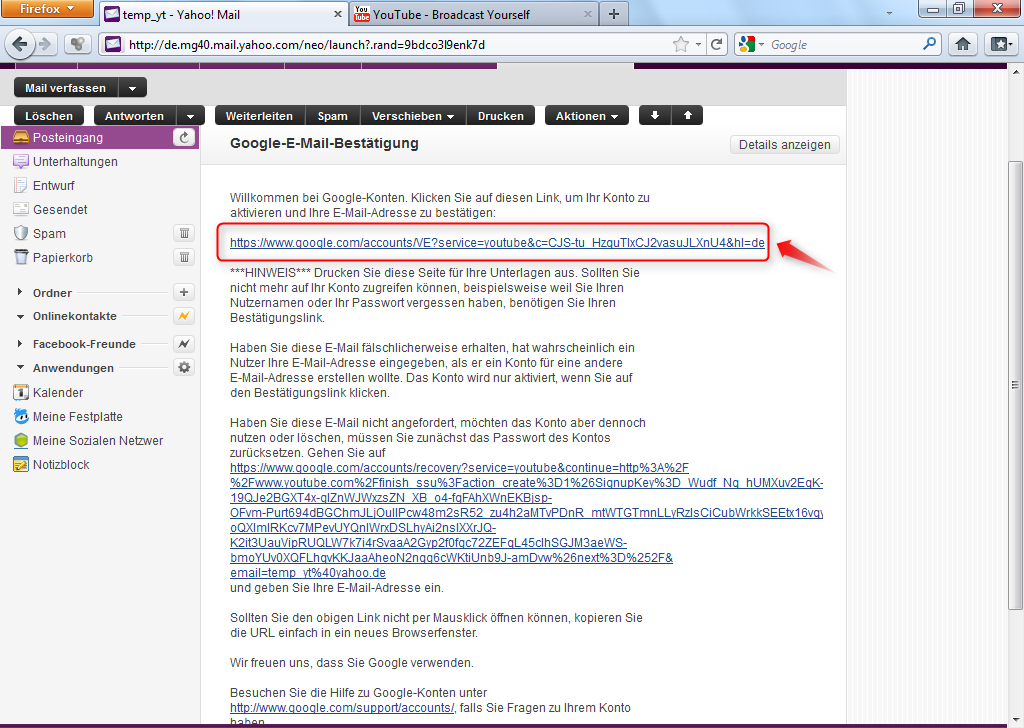This screenshot has height=728, width=1024.
Task: Click the Papierkorb trash icon
Action: 184,257
